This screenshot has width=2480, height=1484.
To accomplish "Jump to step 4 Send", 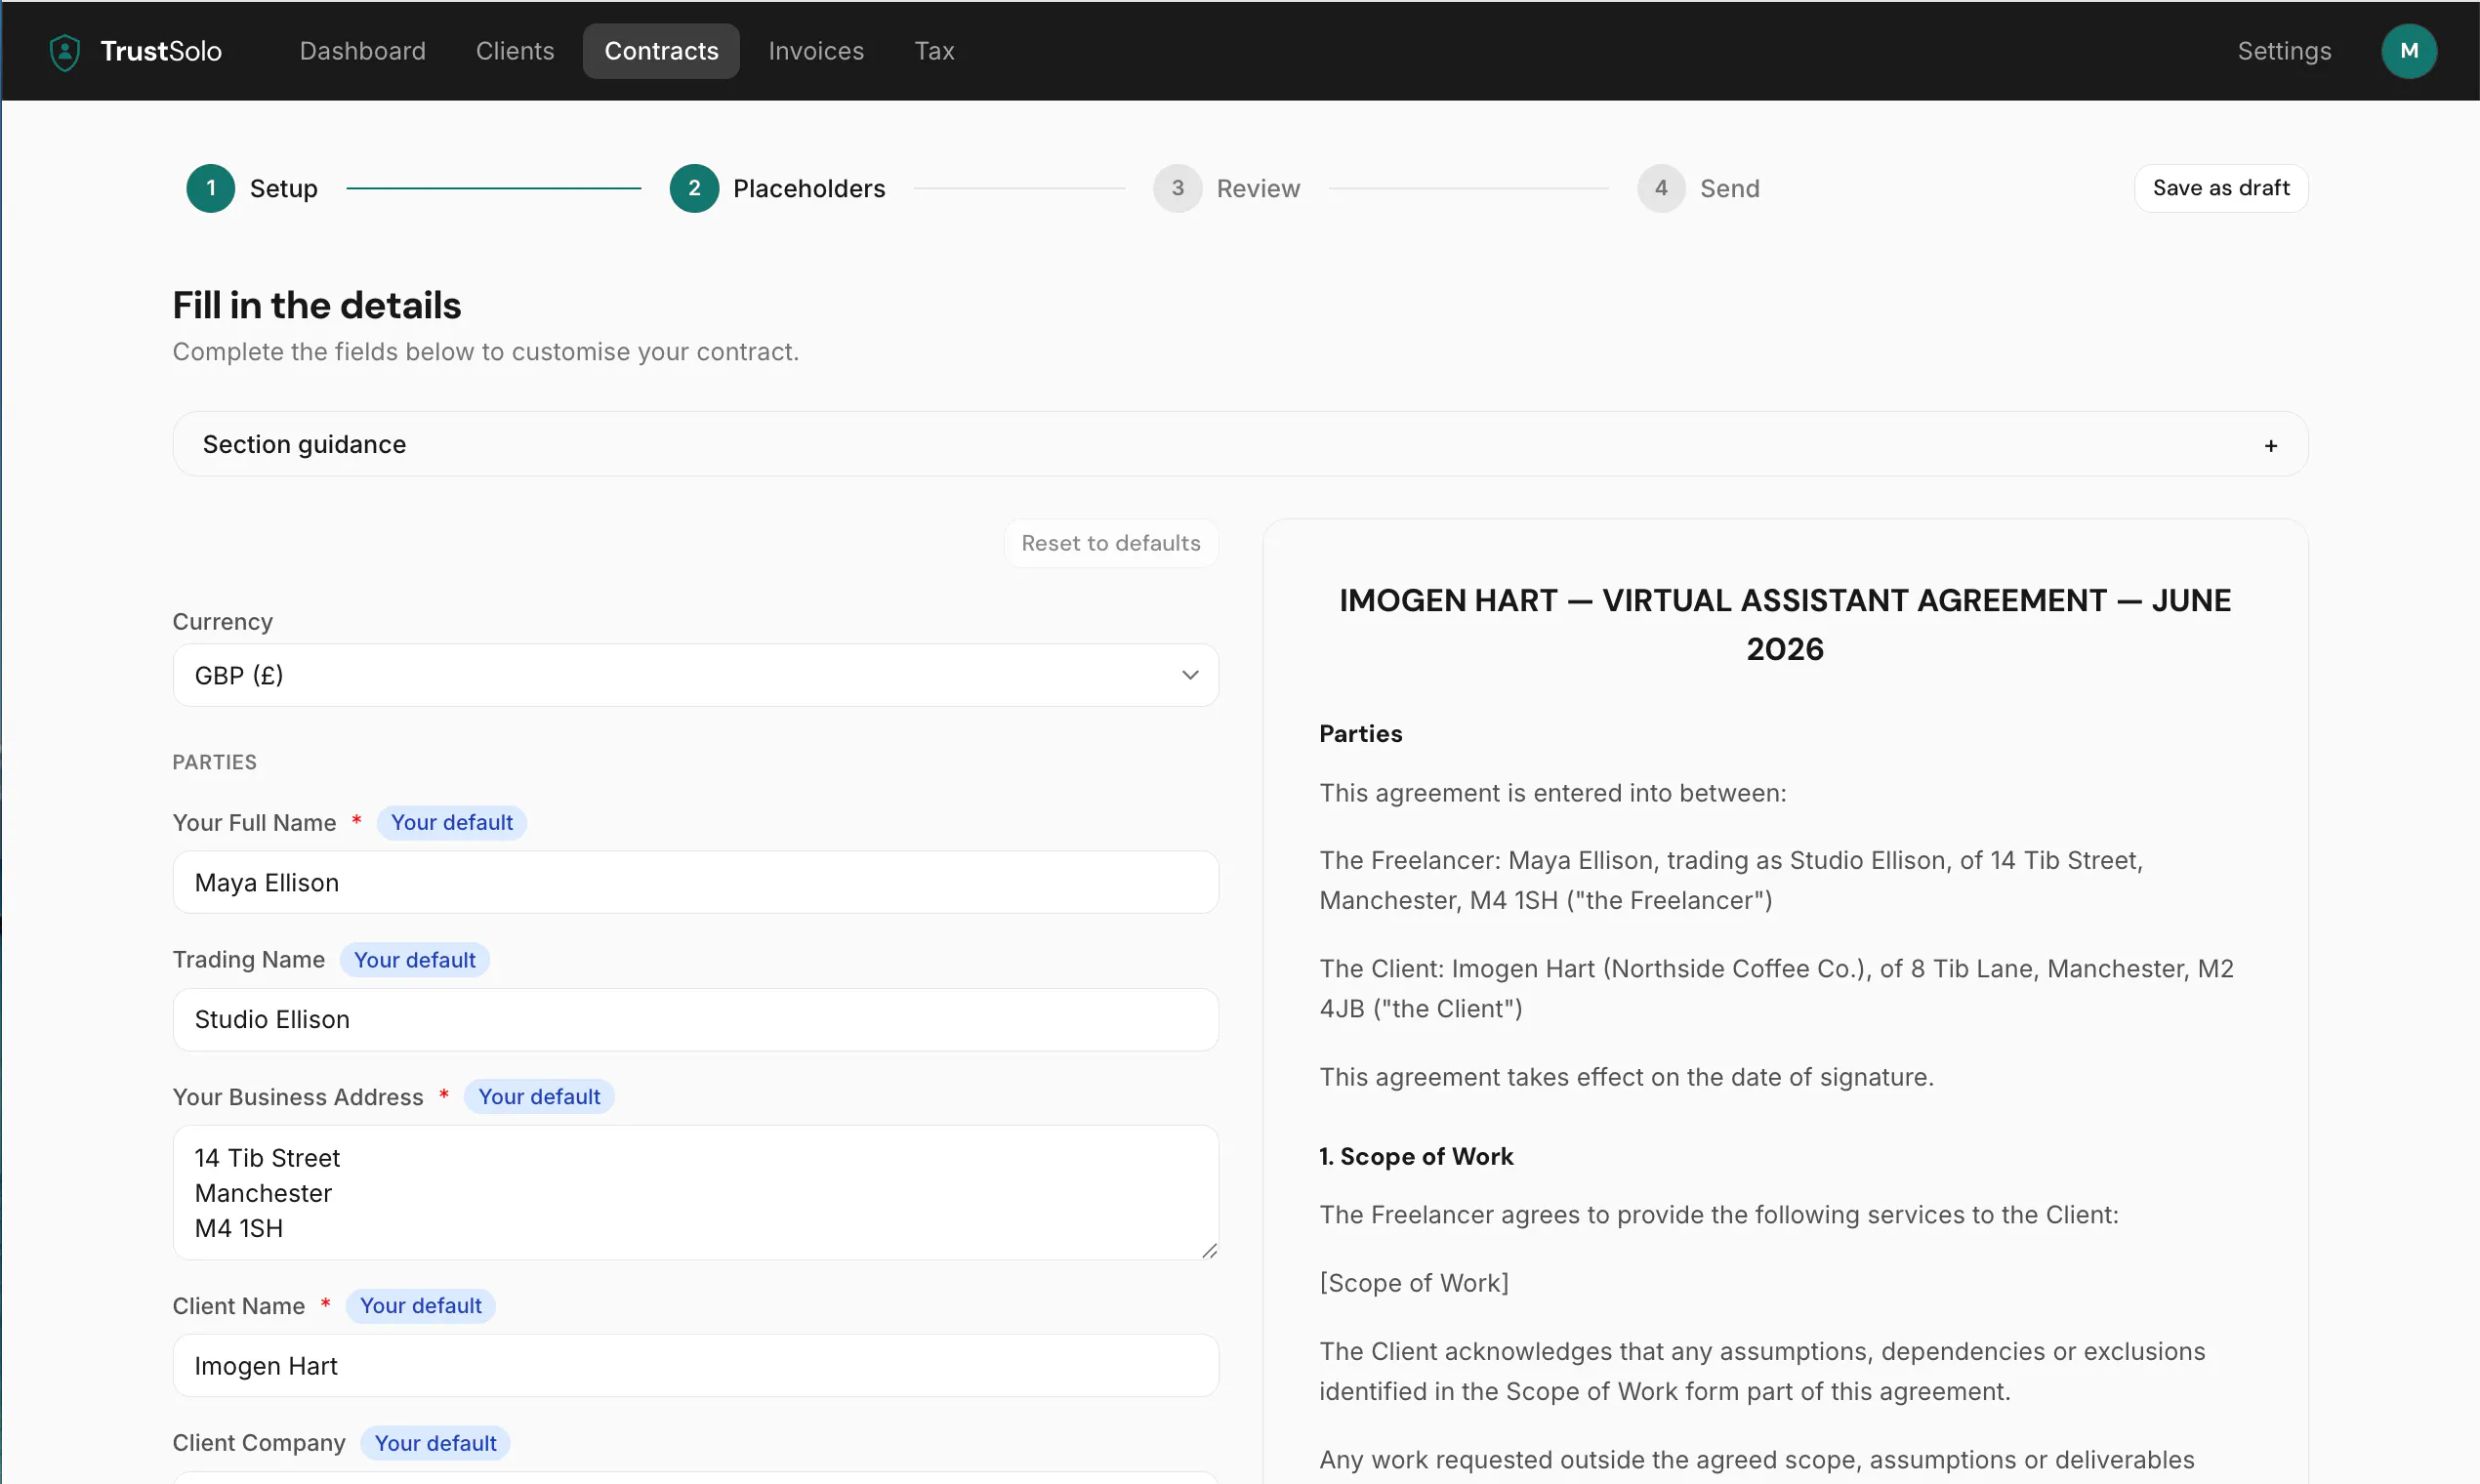I will [1698, 188].
